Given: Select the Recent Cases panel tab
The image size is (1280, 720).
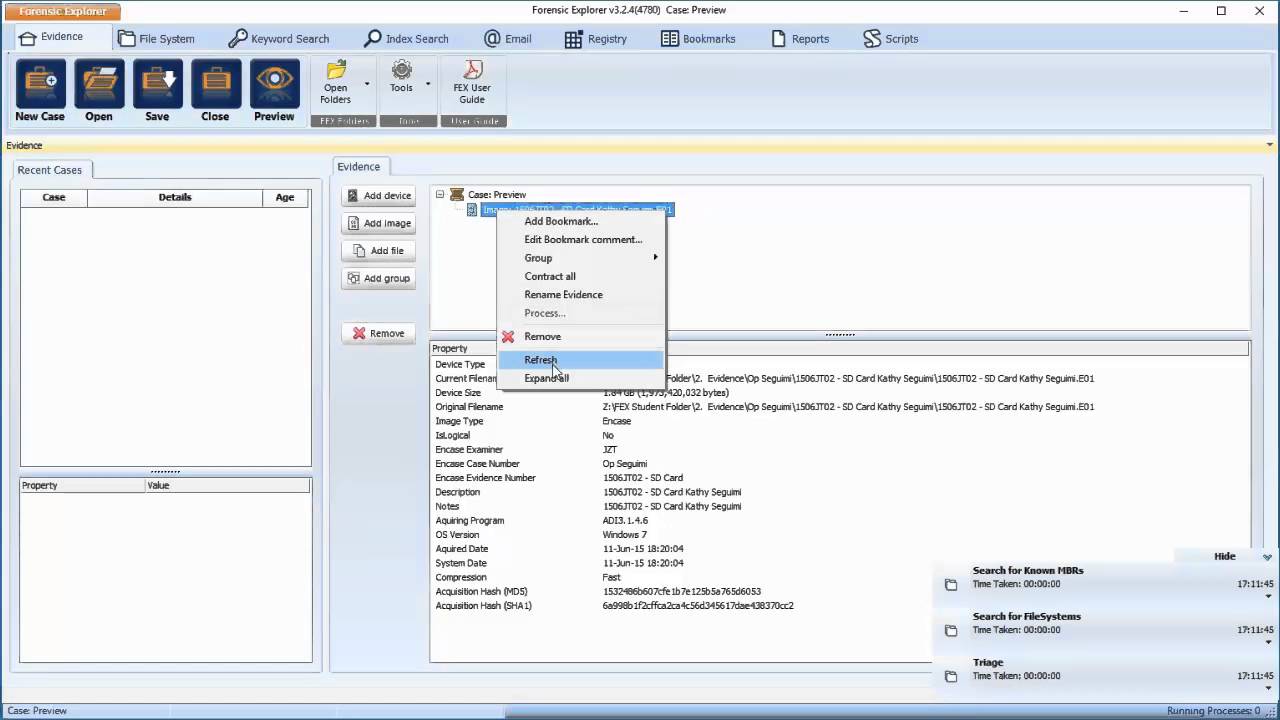Looking at the screenshot, I should (x=50, y=170).
